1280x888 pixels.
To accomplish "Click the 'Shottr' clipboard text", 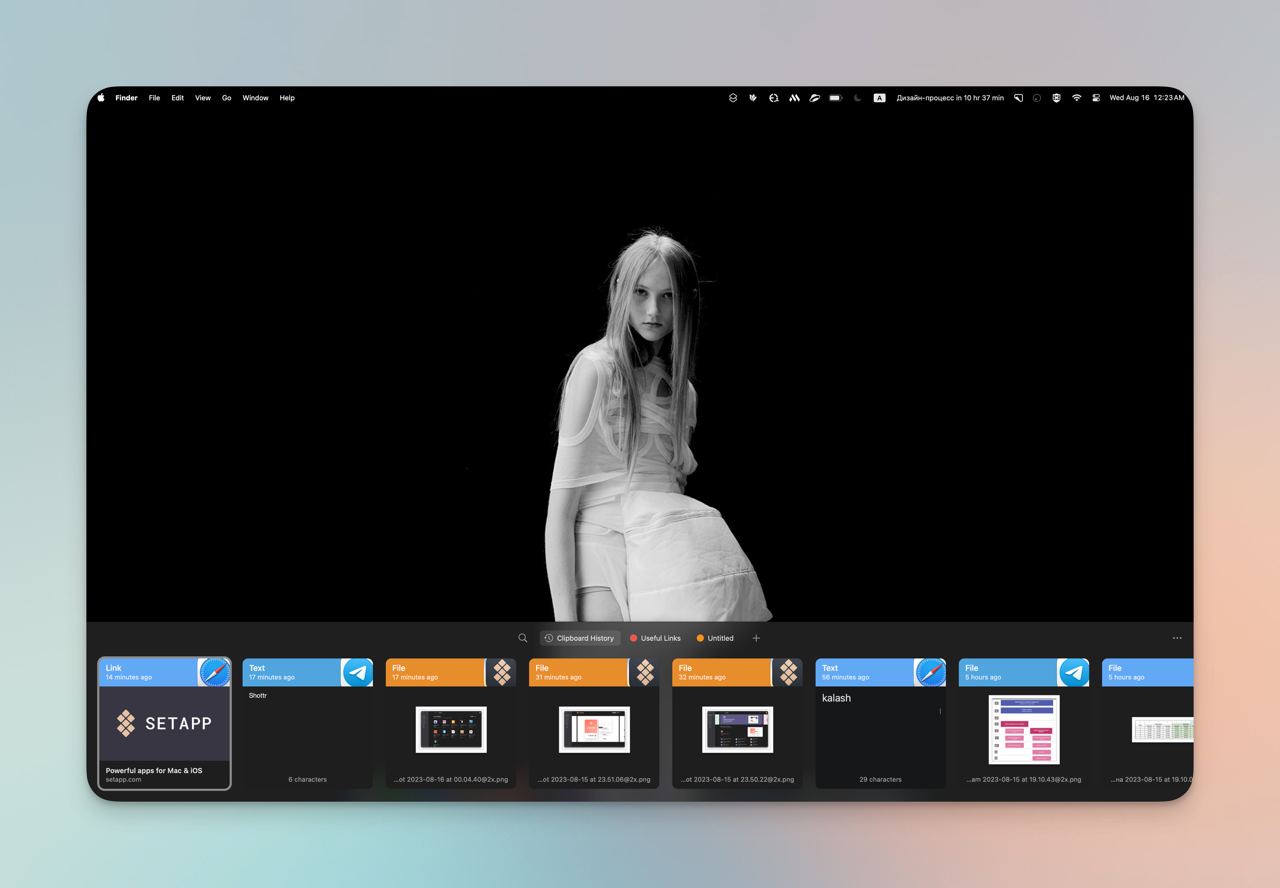I will [x=257, y=695].
